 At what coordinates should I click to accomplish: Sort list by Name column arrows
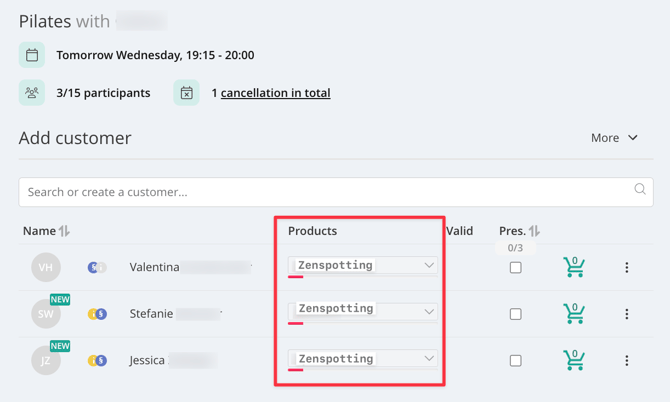[65, 231]
